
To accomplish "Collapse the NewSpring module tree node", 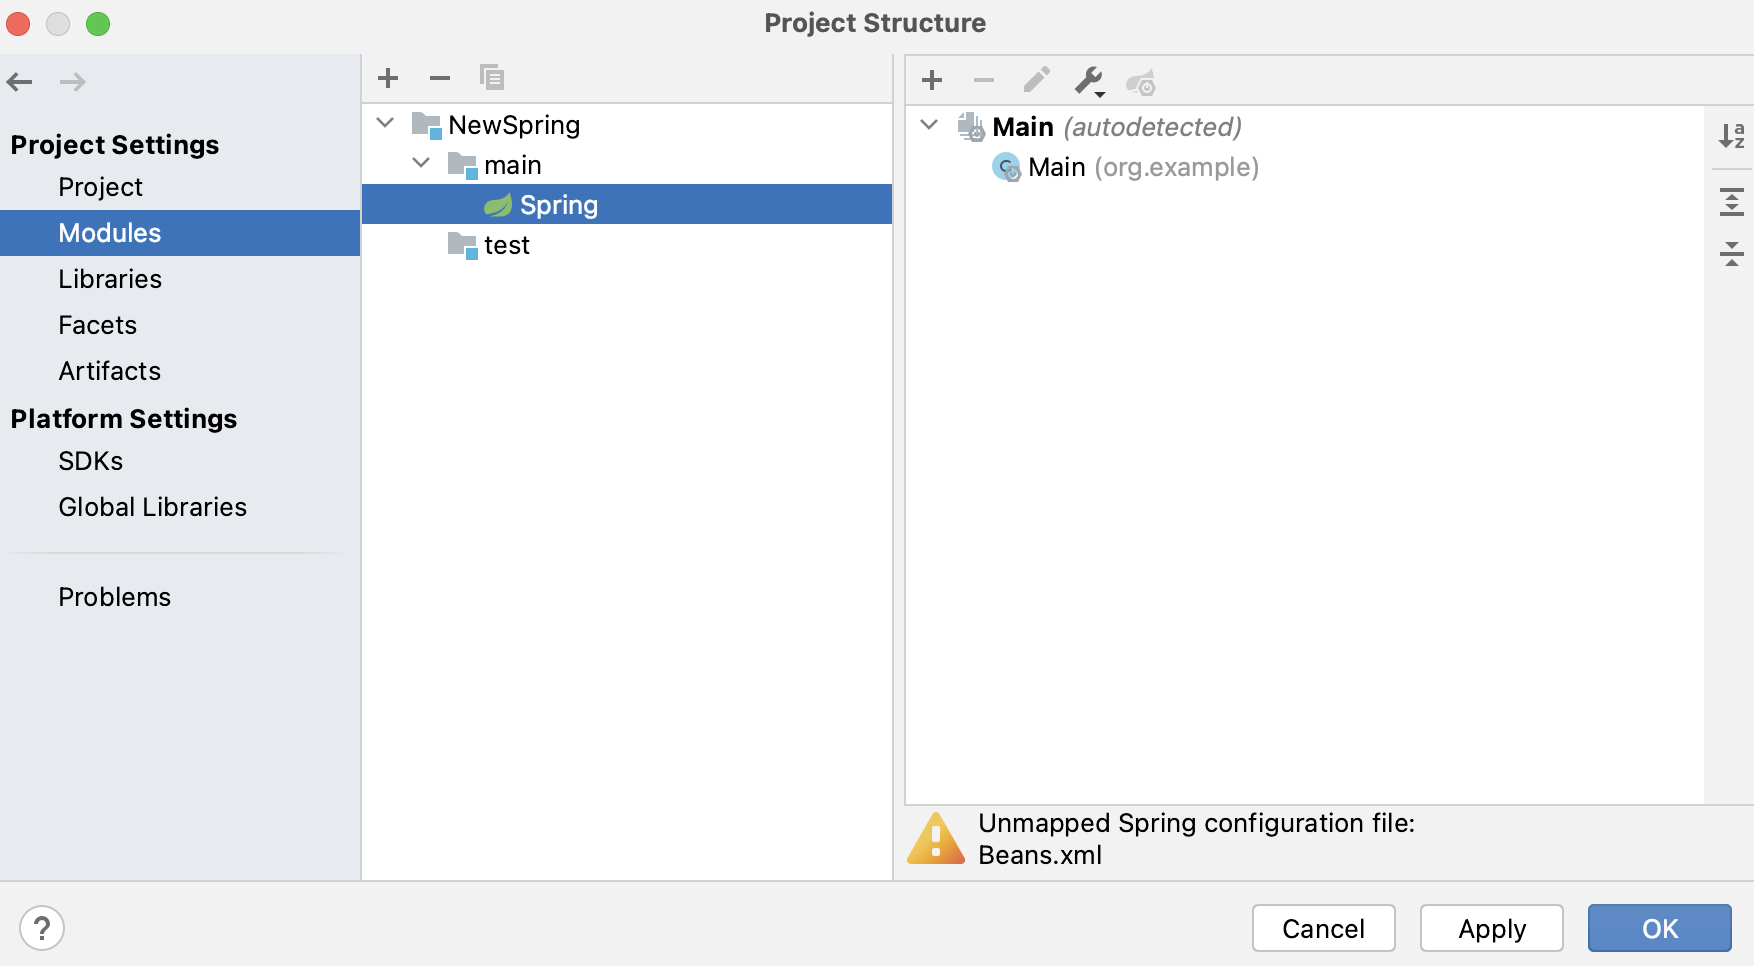I will (386, 123).
